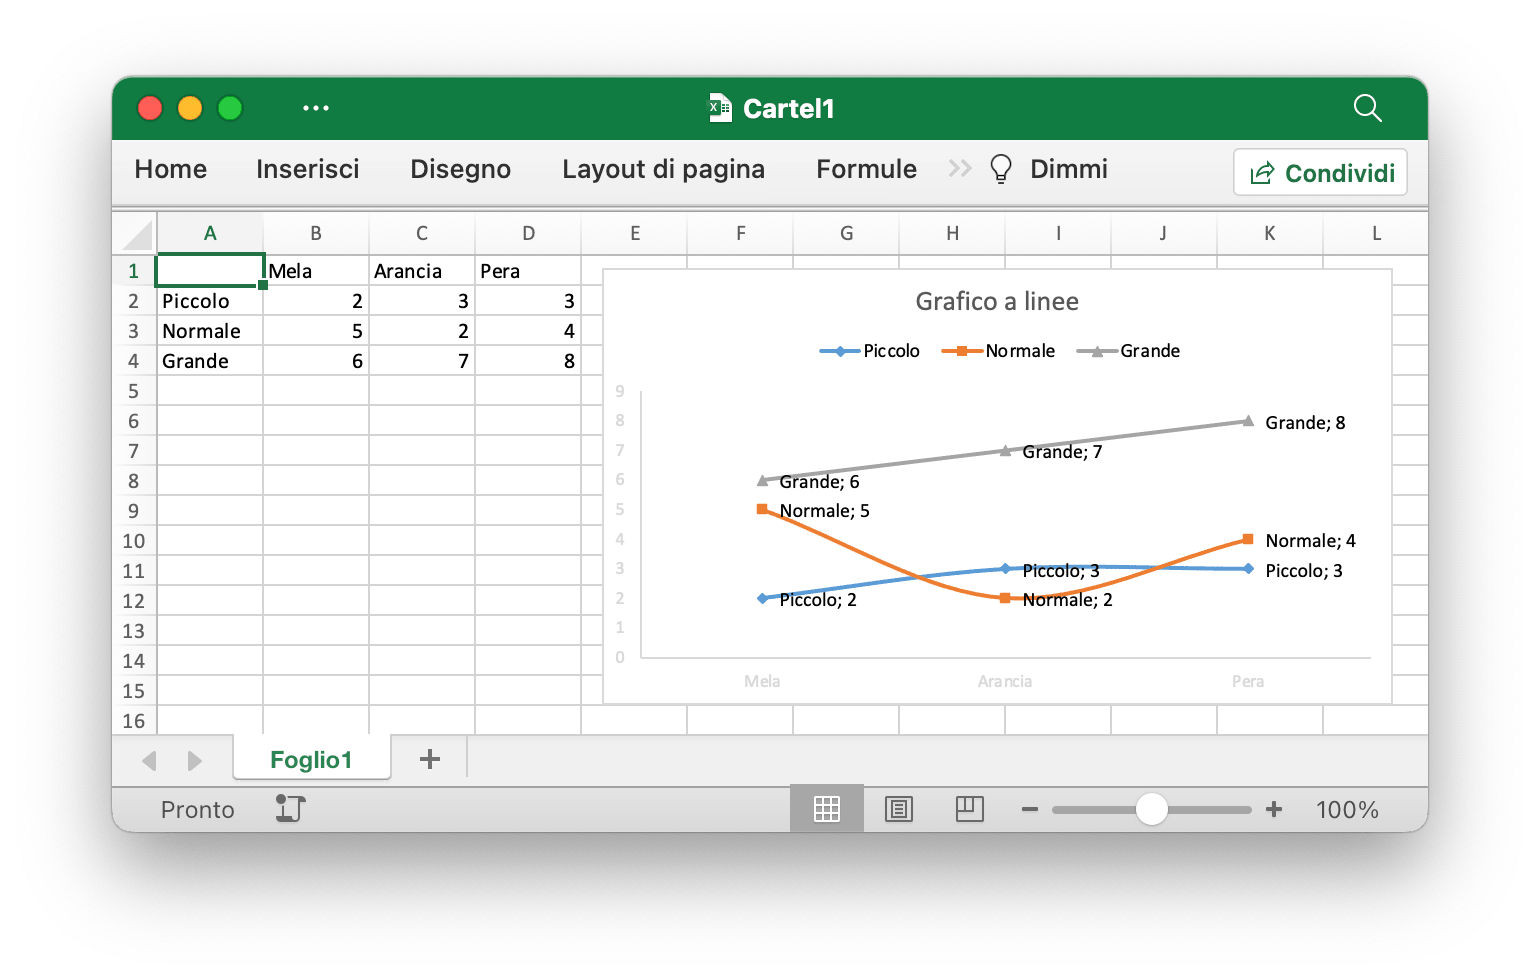1540x980 pixels.
Task: Select cell A2 with Piccolo
Action: [210, 301]
